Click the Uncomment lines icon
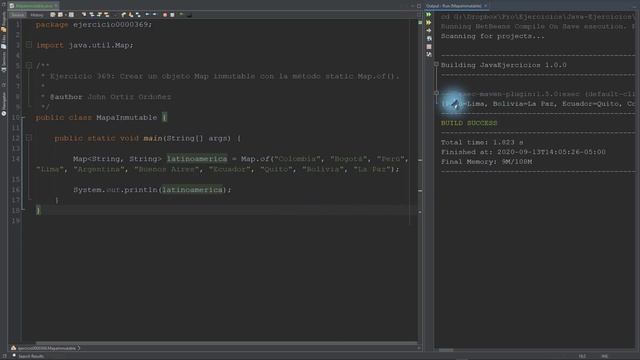The height and width of the screenshot is (360, 640). pos(189,15)
